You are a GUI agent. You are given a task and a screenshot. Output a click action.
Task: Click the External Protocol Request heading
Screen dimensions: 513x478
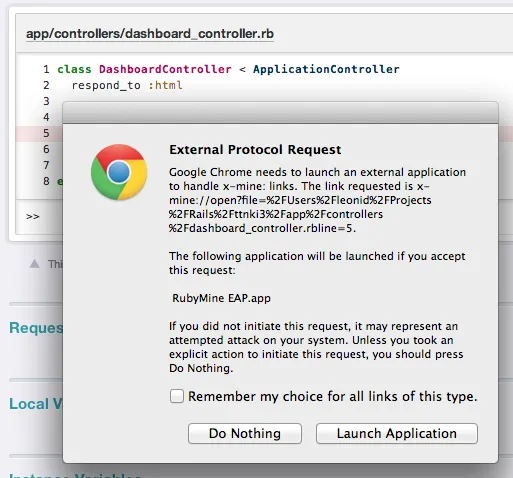[x=255, y=149]
